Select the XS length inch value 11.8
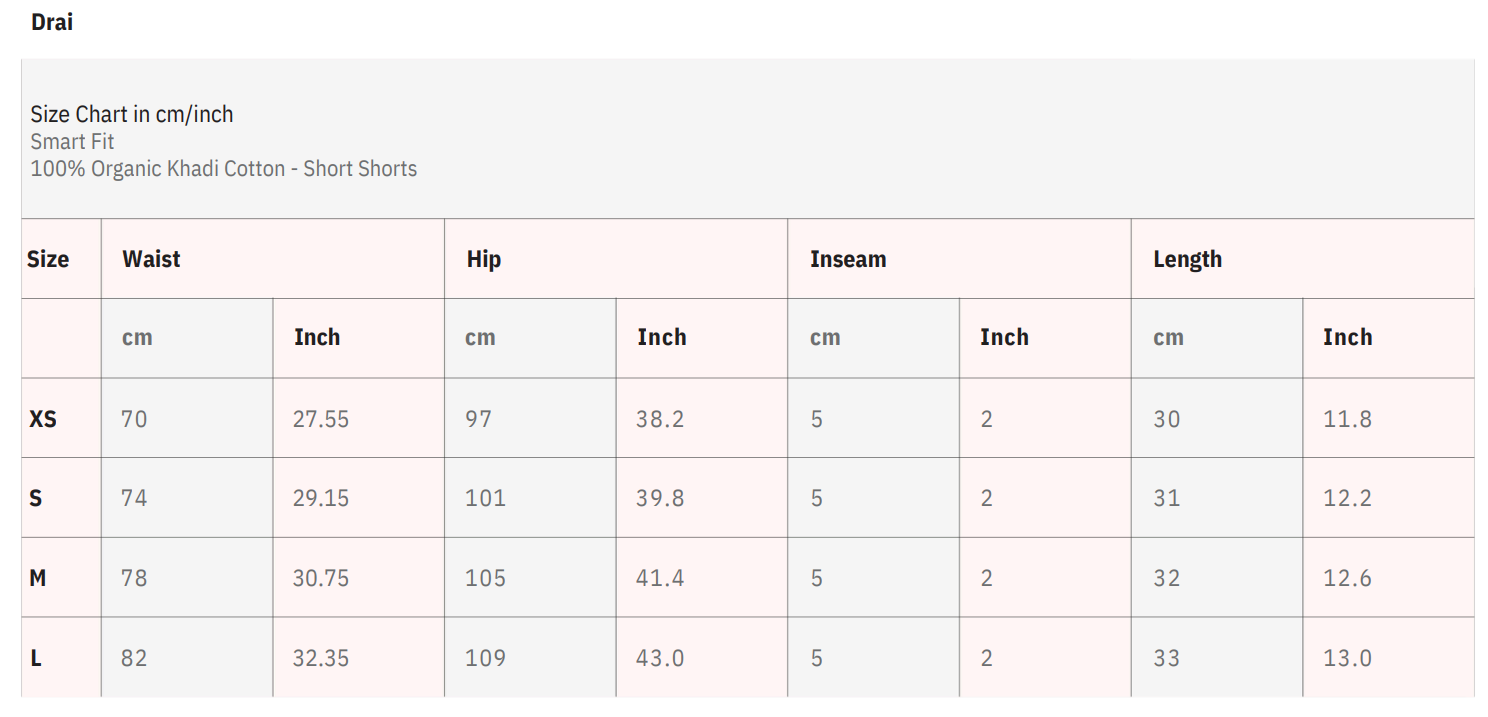Image resolution: width=1488 pixels, height=717 pixels. point(1347,419)
